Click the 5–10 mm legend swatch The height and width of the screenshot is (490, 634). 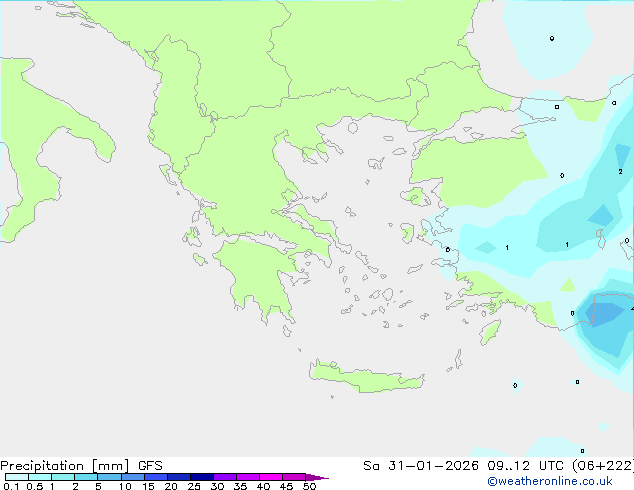(109, 477)
